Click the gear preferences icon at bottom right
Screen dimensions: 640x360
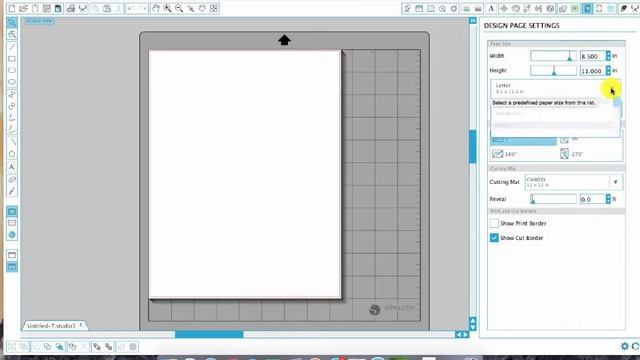[x=624, y=346]
